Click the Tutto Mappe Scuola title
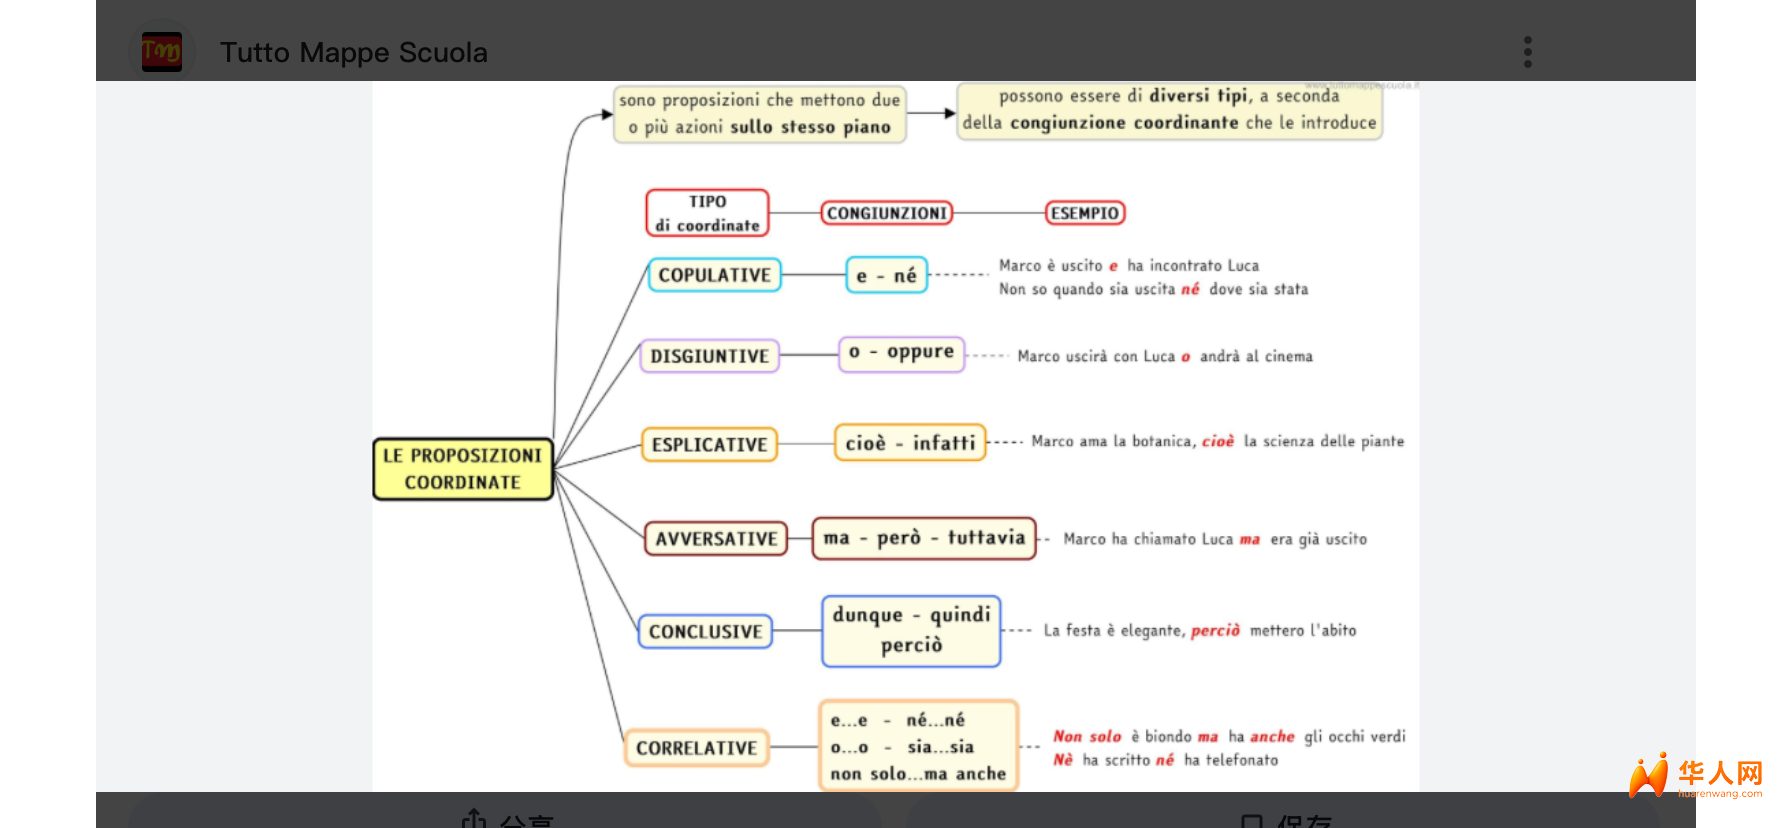The width and height of the screenshot is (1792, 828). click(353, 52)
